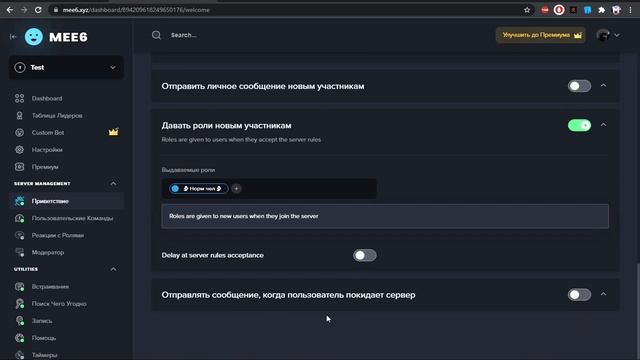Click the Поиск Чего Угодно plugin icon
Image resolution: width=640 pixels, height=360 pixels.
[19, 304]
